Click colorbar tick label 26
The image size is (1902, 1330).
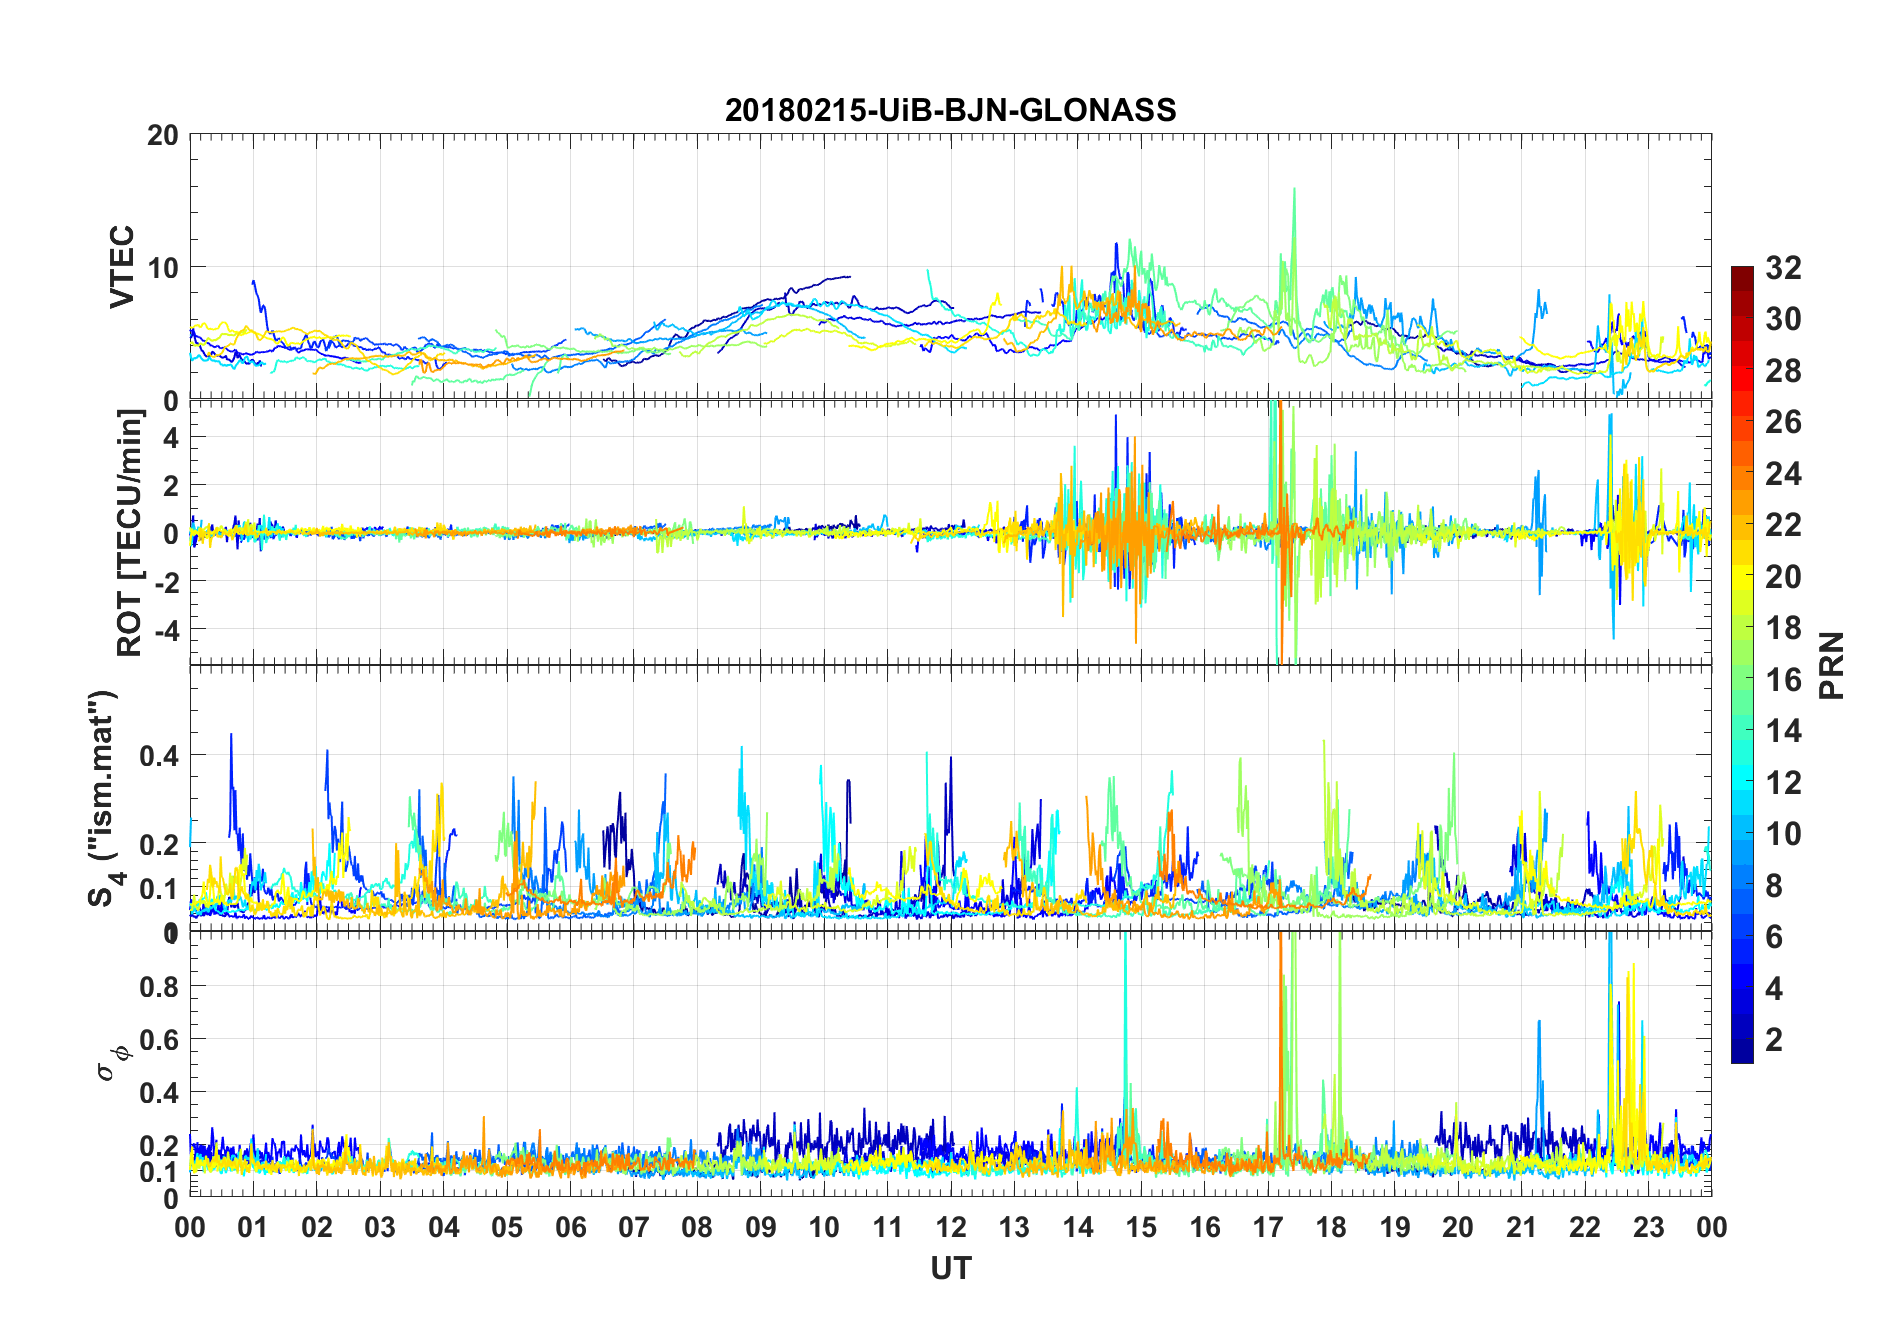tap(1783, 422)
